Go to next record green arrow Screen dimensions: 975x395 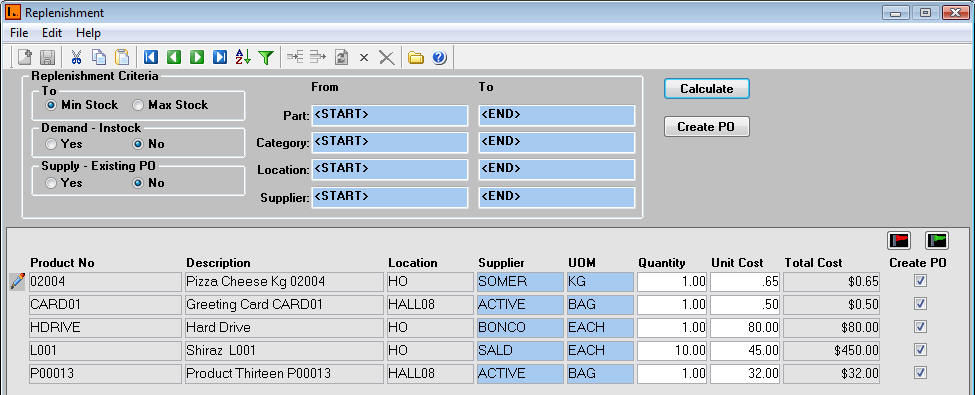(196, 57)
